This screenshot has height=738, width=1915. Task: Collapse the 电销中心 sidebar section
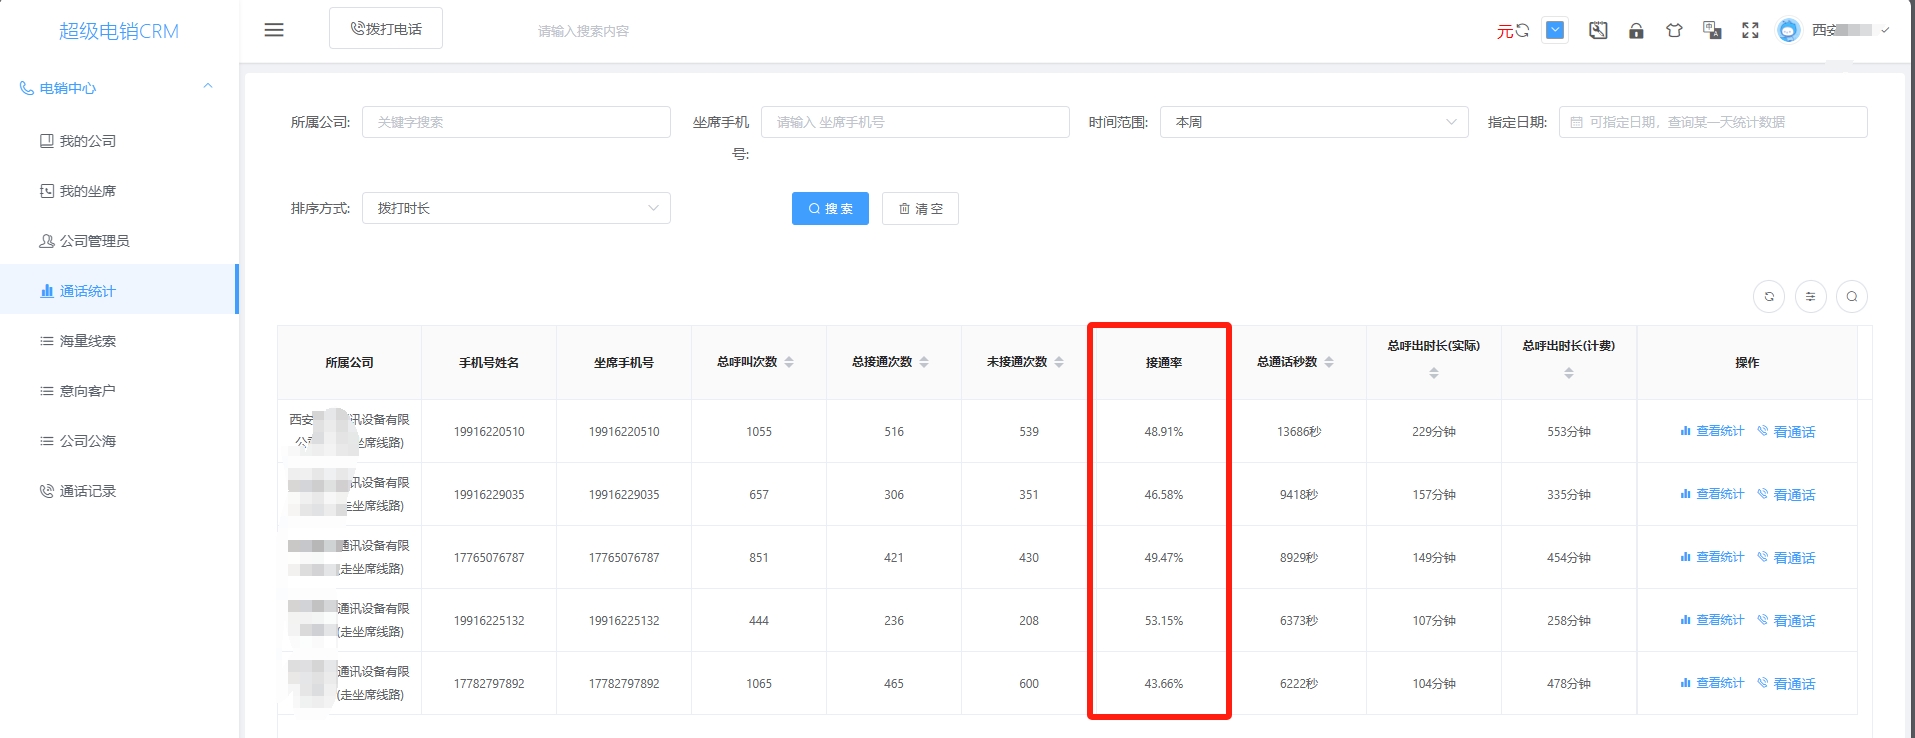208,87
